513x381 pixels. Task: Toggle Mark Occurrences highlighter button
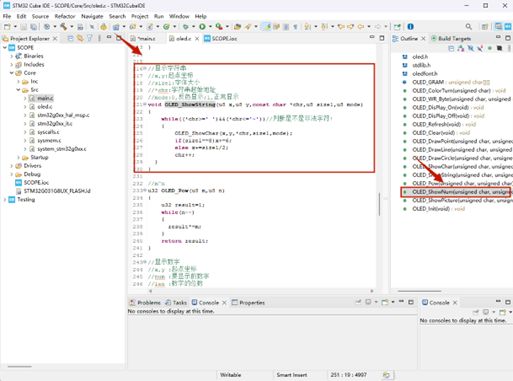click(267, 26)
